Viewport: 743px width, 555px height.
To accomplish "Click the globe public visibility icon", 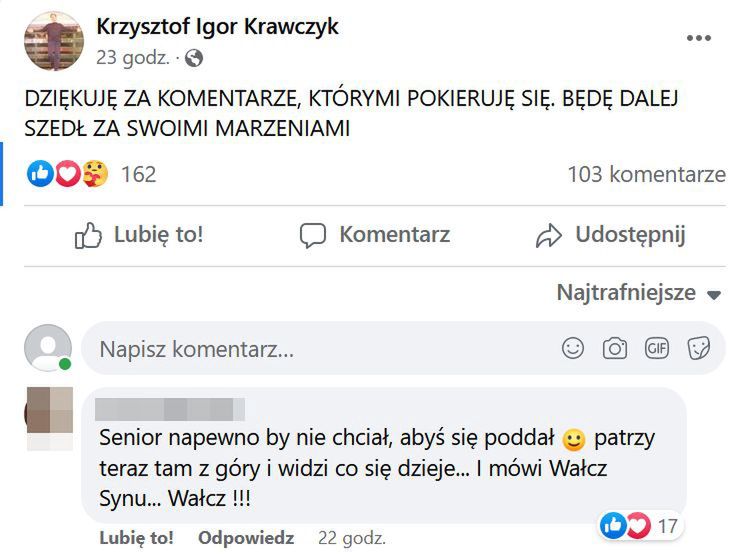I will (193, 58).
